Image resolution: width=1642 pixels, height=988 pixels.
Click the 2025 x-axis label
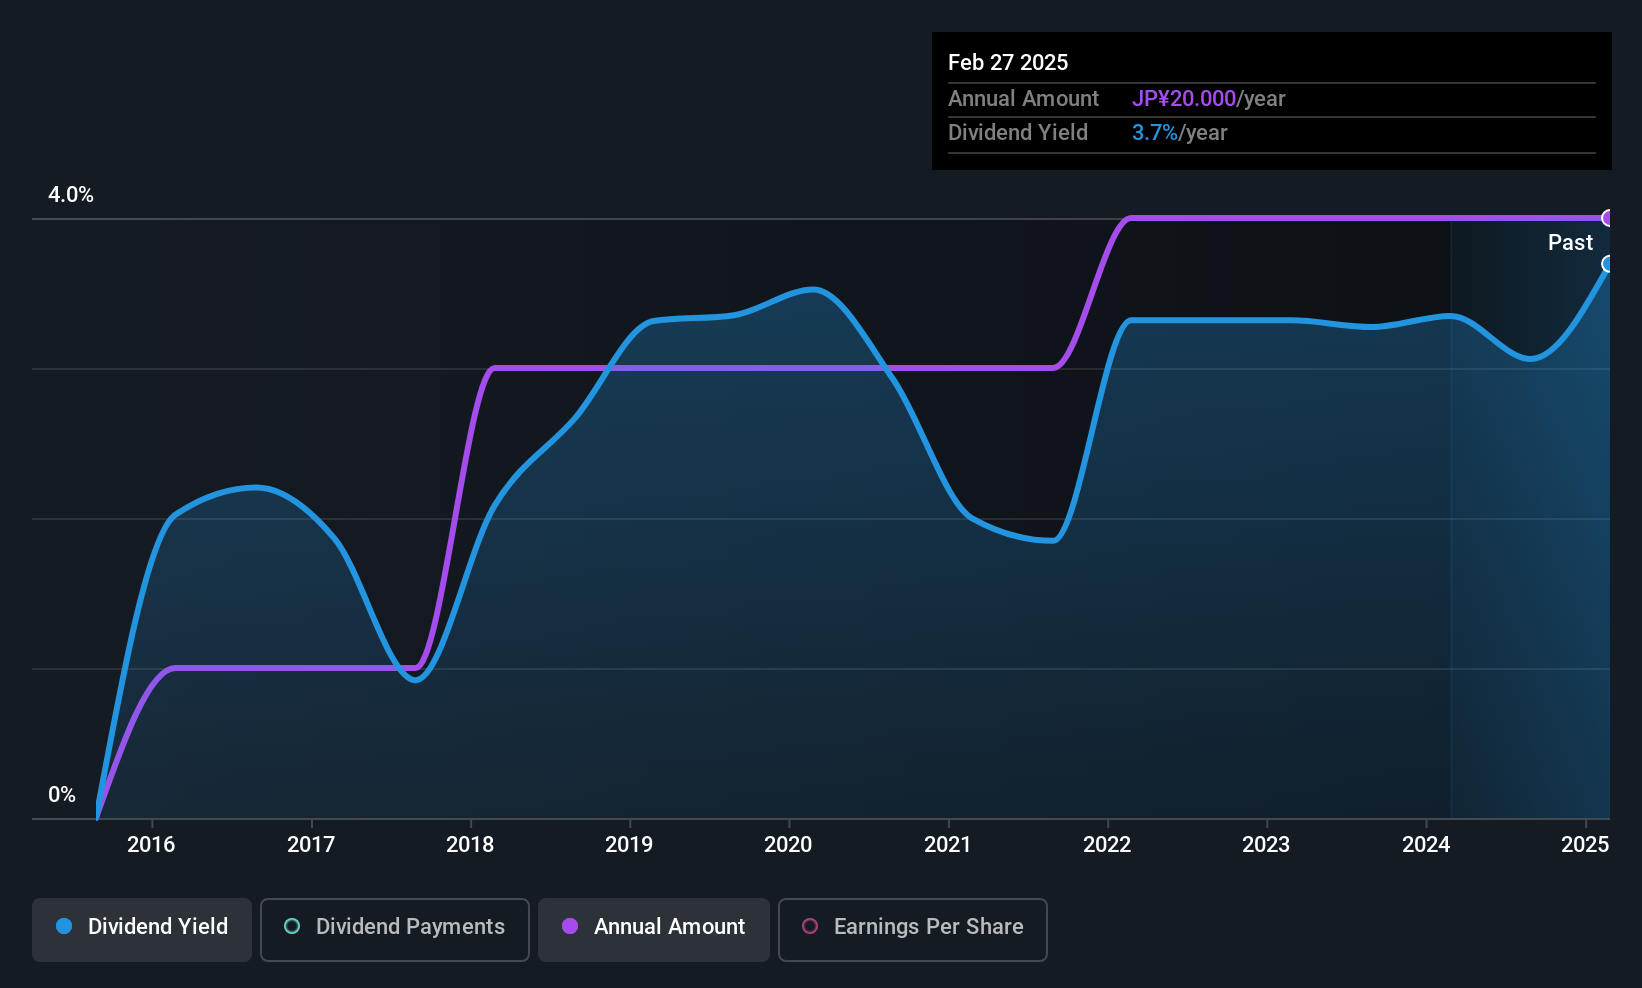[1585, 844]
